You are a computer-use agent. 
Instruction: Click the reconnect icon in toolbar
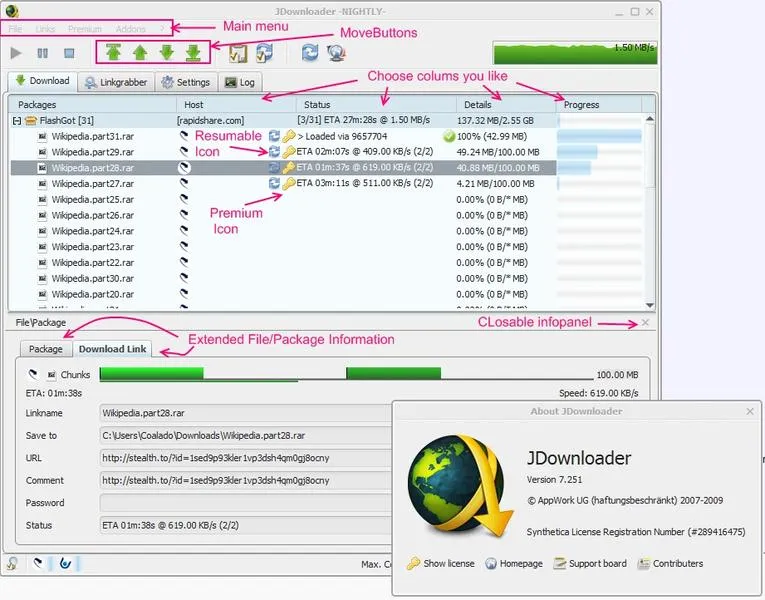[x=310, y=52]
